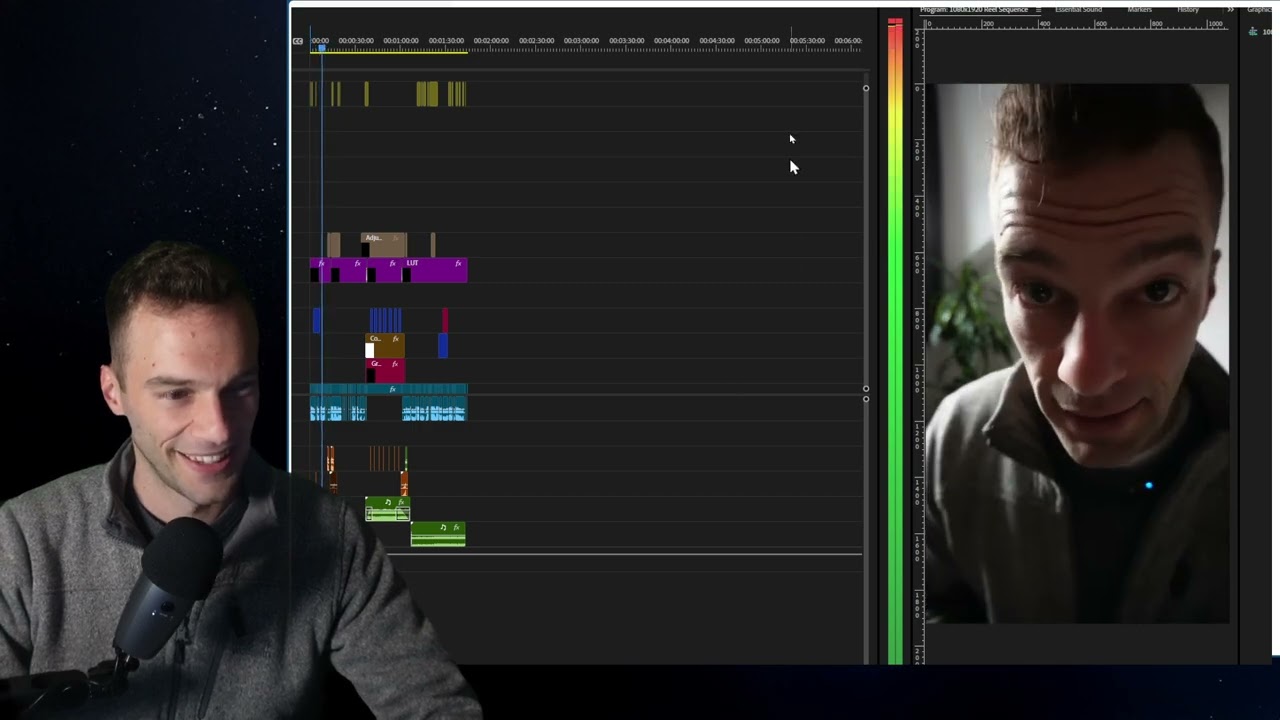Screen dimensions: 1280x720
Task: Click the music note icon on upper green clip
Action: (388, 502)
